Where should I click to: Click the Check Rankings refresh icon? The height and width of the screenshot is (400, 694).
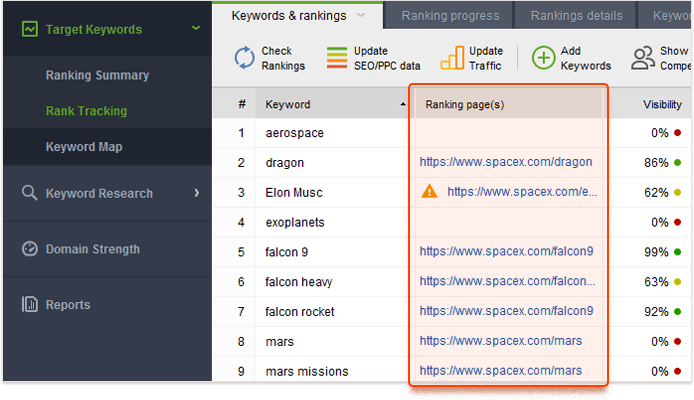(244, 58)
